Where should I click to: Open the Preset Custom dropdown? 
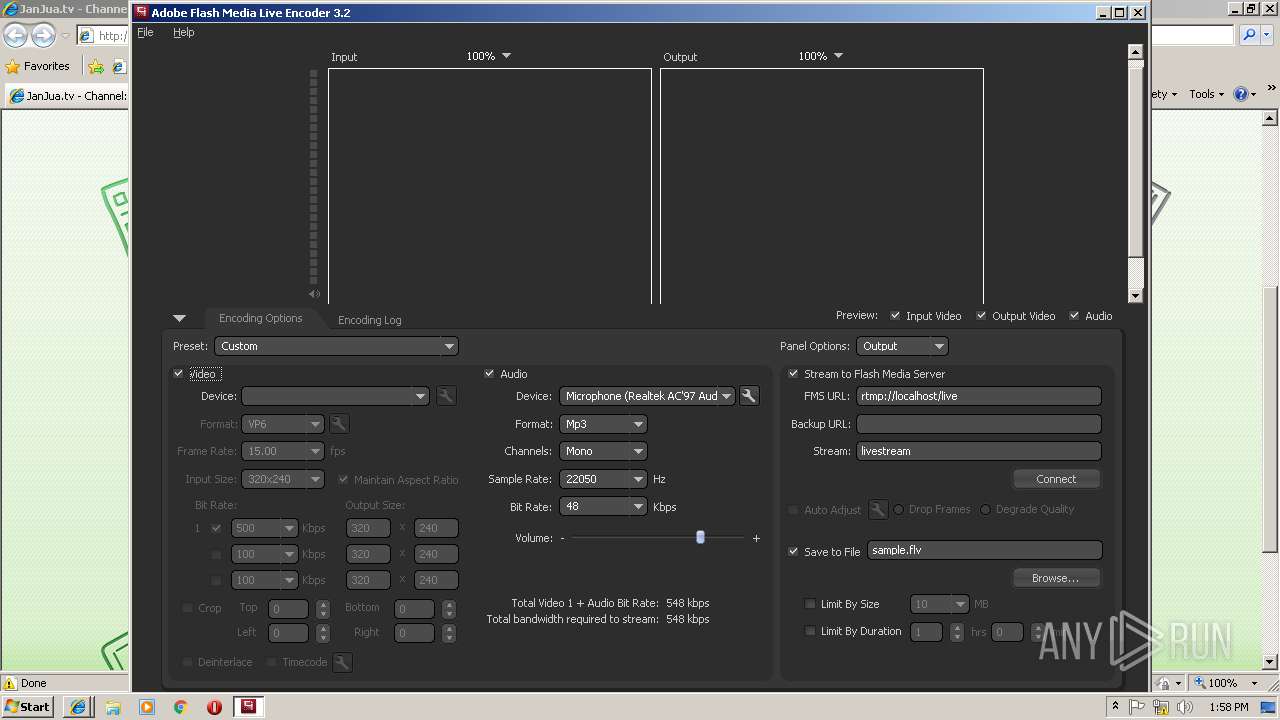(336, 346)
